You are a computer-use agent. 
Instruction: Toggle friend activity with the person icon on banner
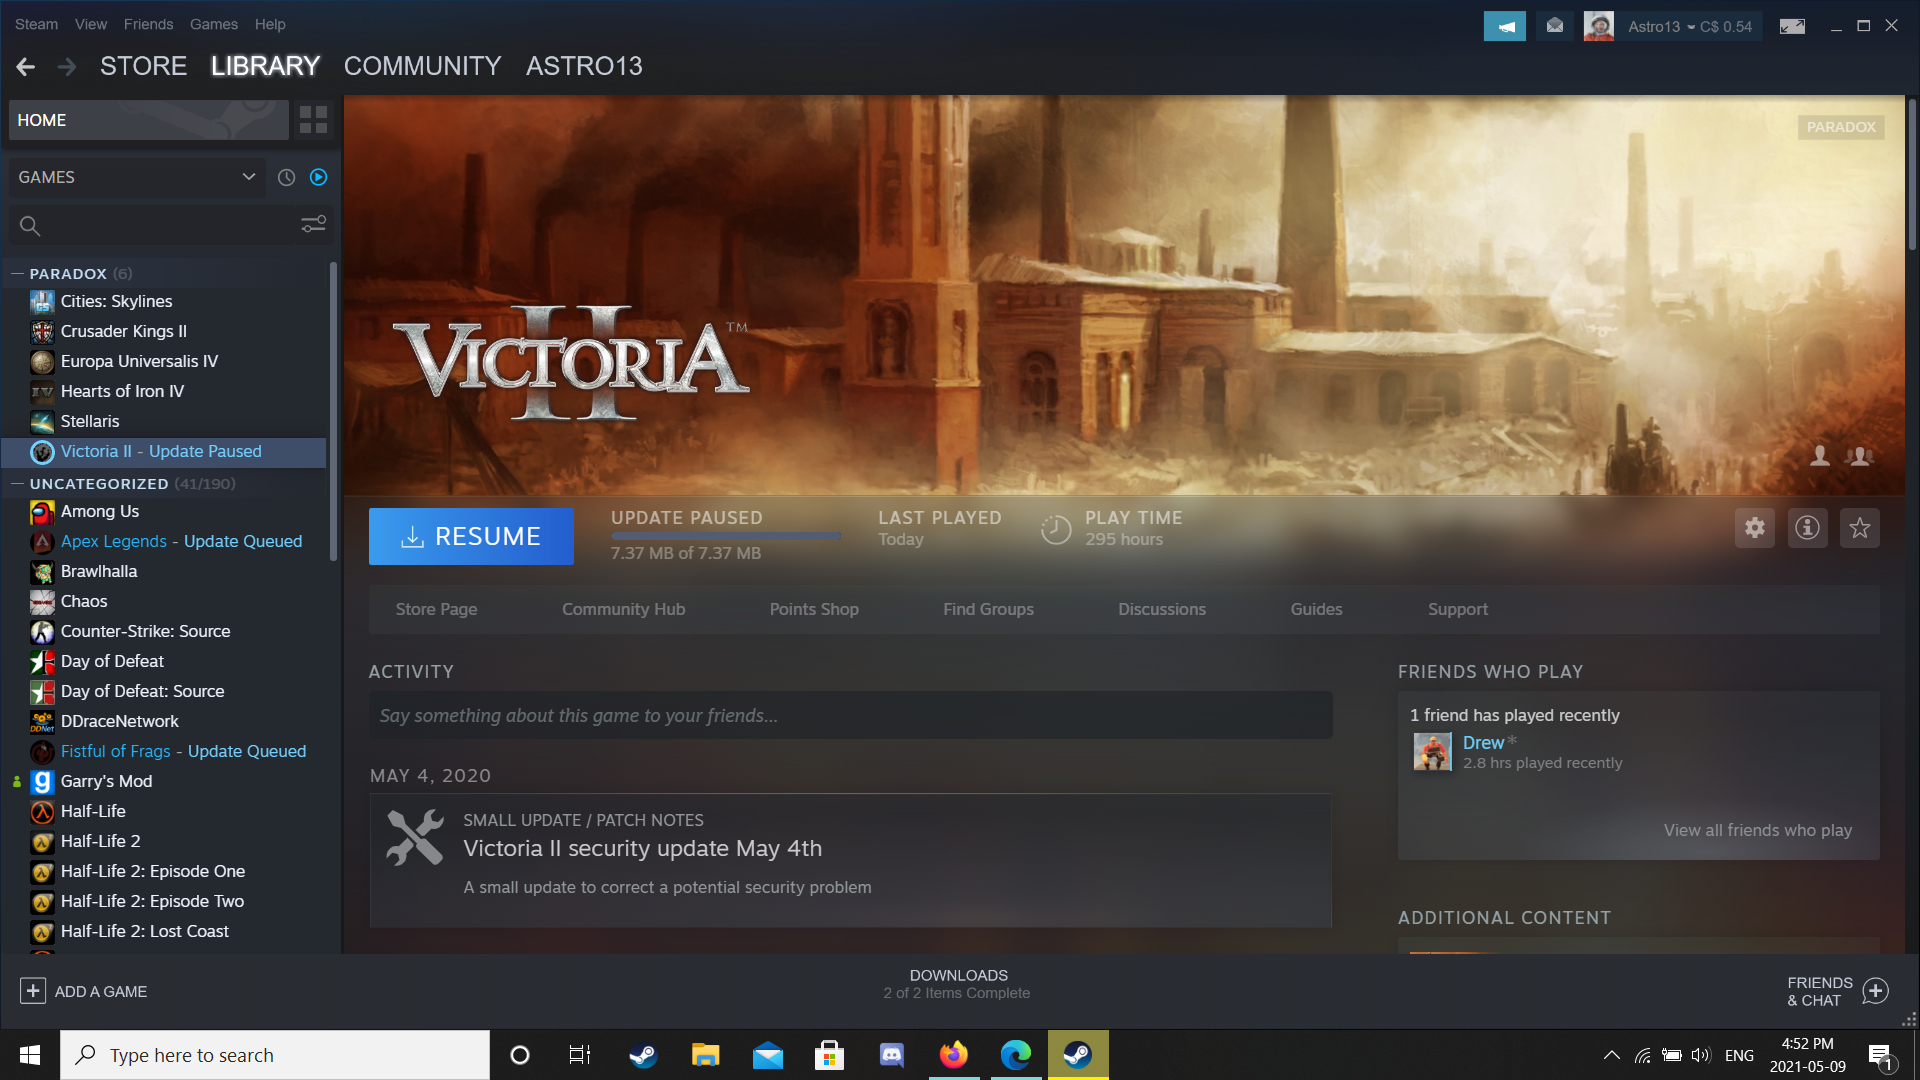(1818, 456)
